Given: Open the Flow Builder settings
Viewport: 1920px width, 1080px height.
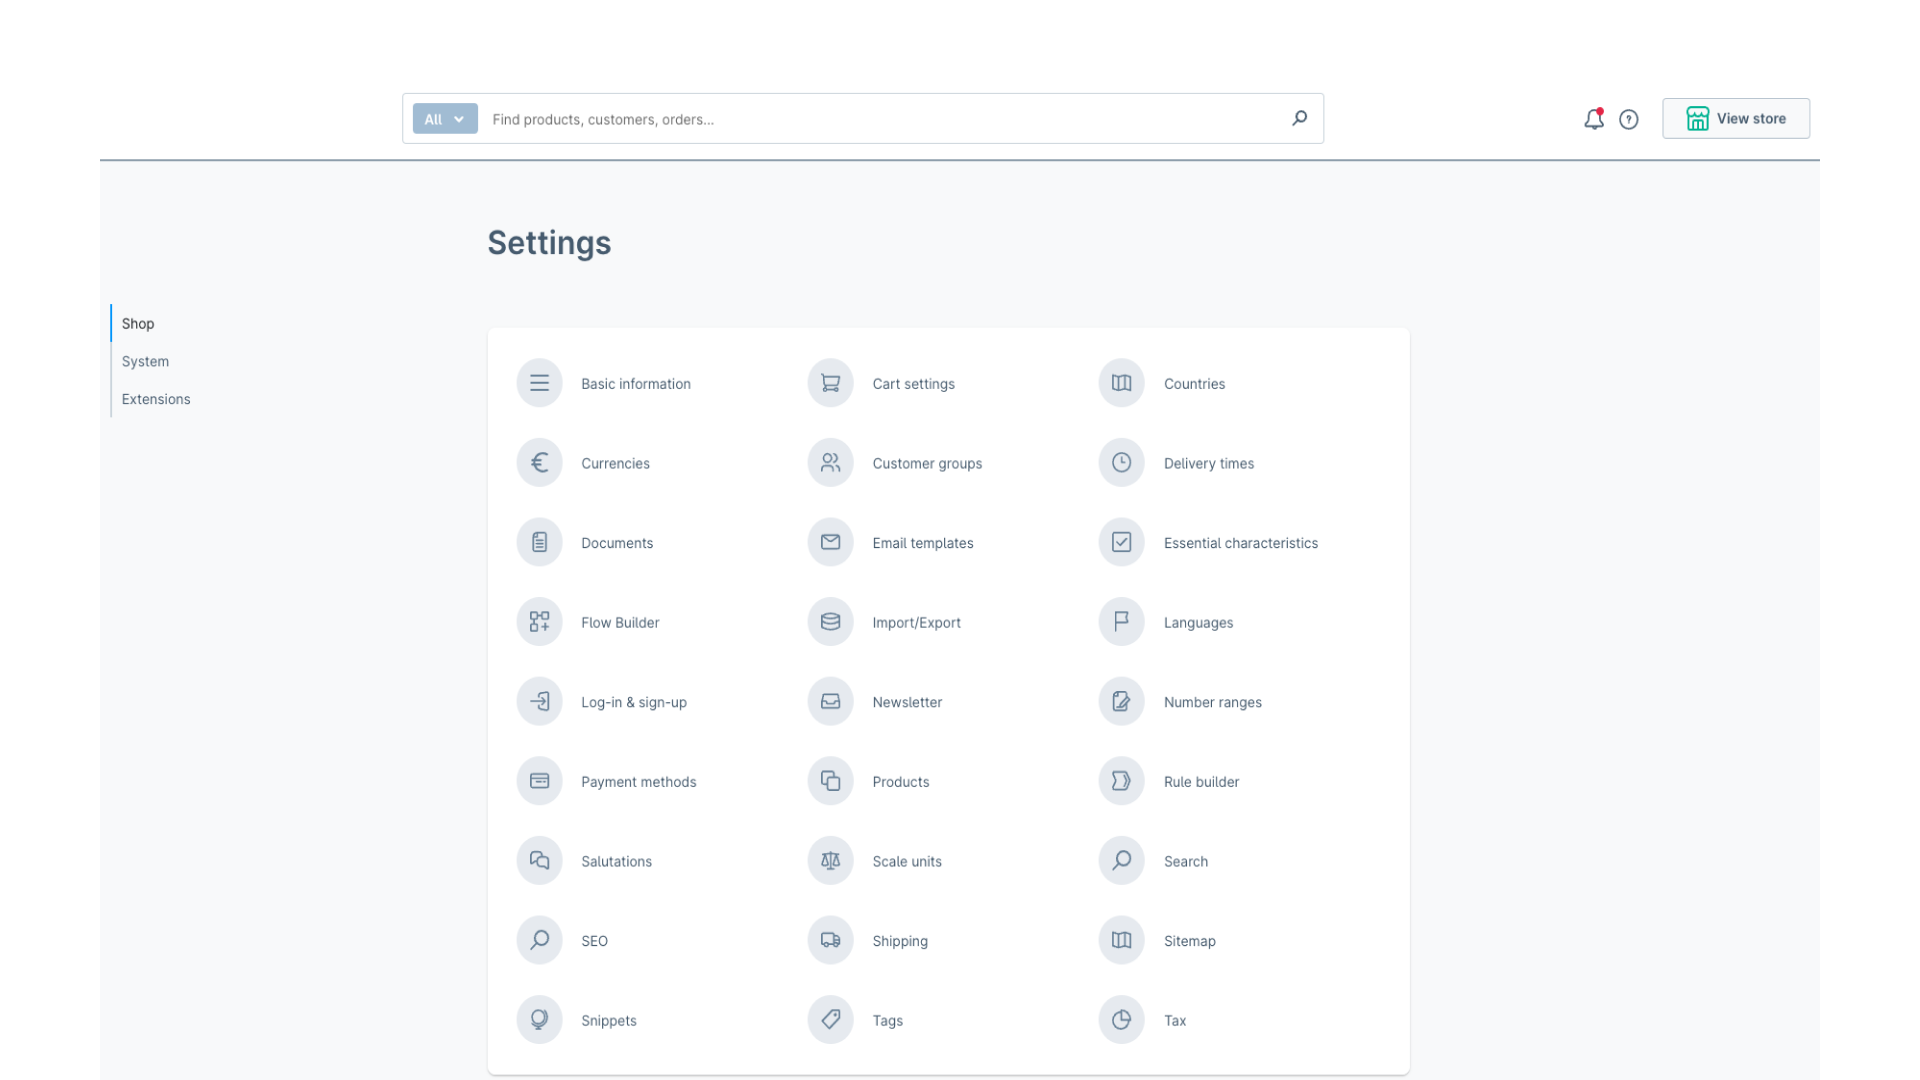Looking at the screenshot, I should pos(620,621).
